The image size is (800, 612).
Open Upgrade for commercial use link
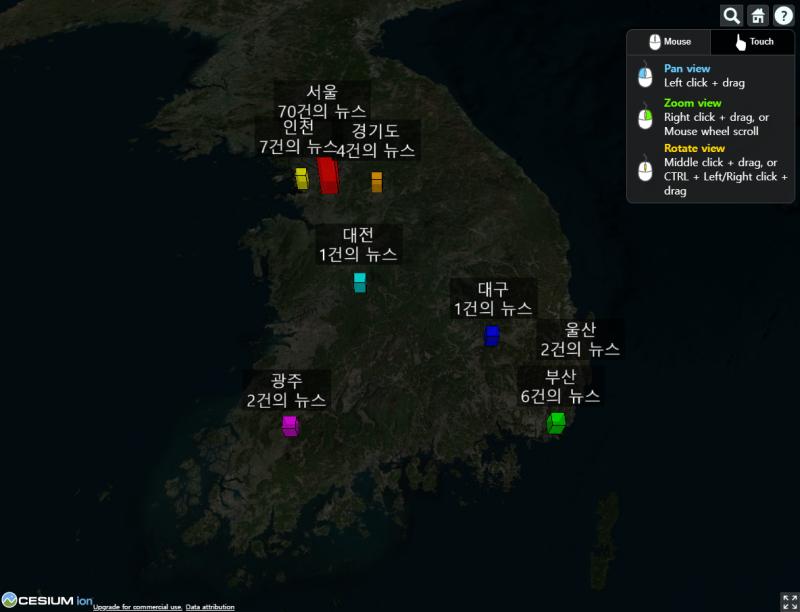click(137, 607)
